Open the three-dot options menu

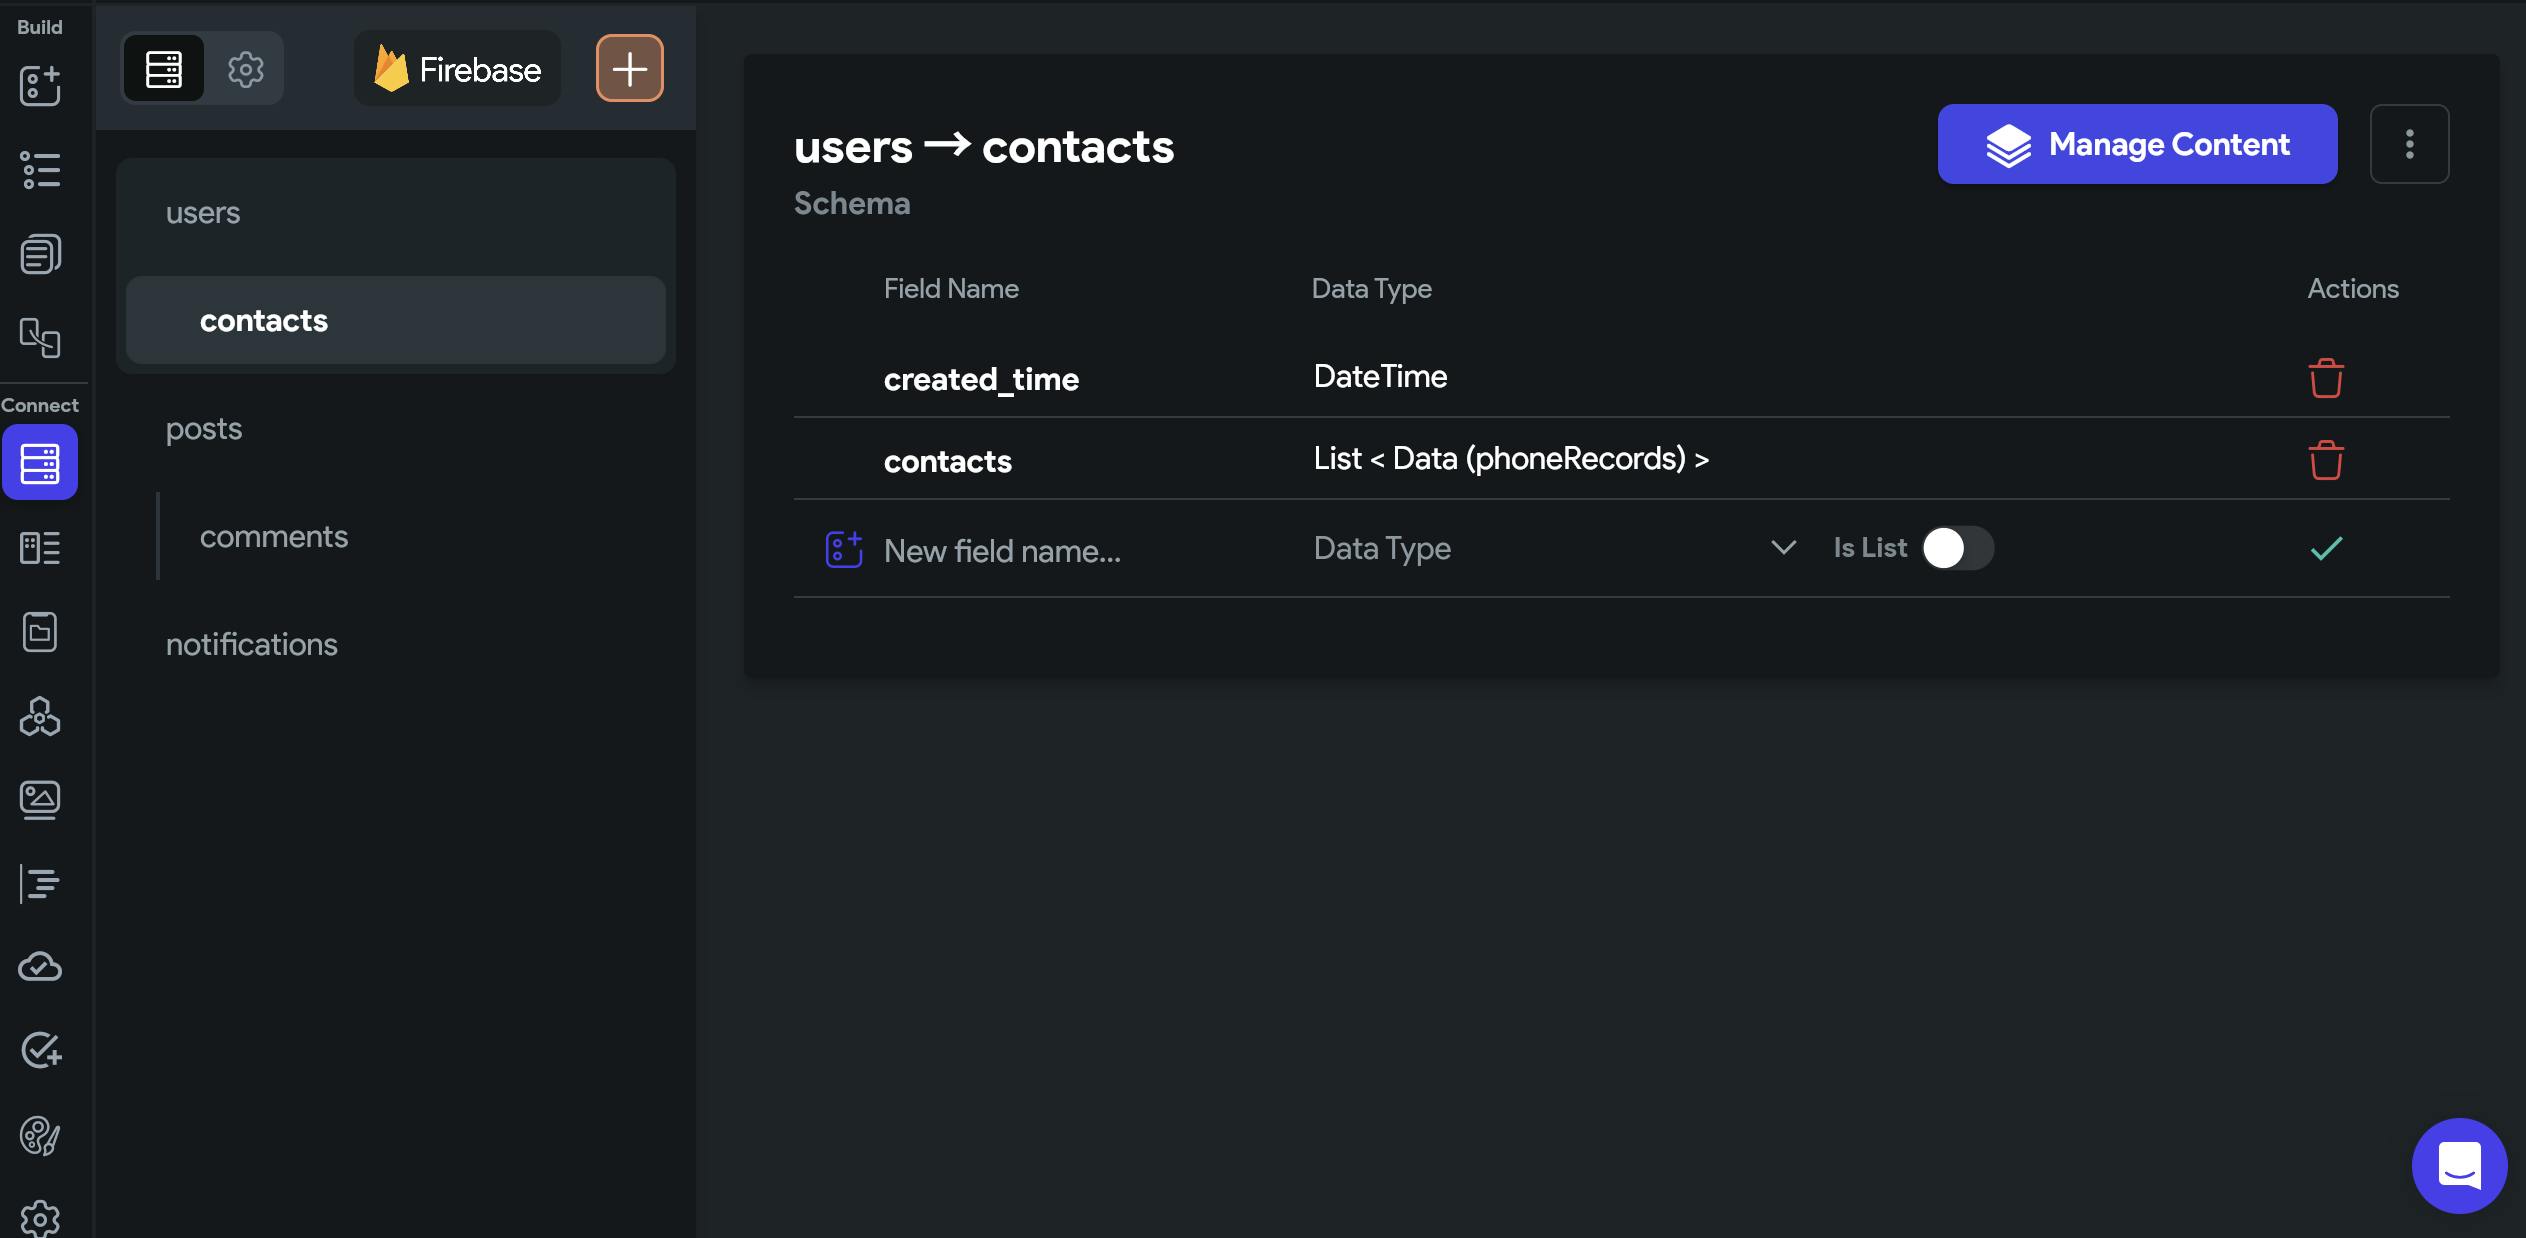click(x=2409, y=144)
